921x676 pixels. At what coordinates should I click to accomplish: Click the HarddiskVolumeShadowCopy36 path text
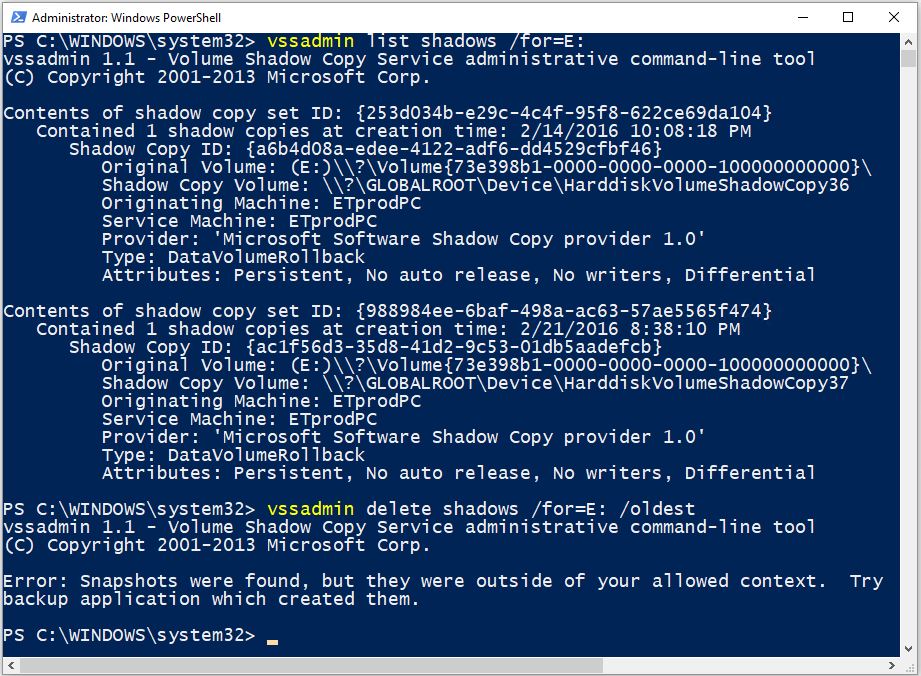586,185
